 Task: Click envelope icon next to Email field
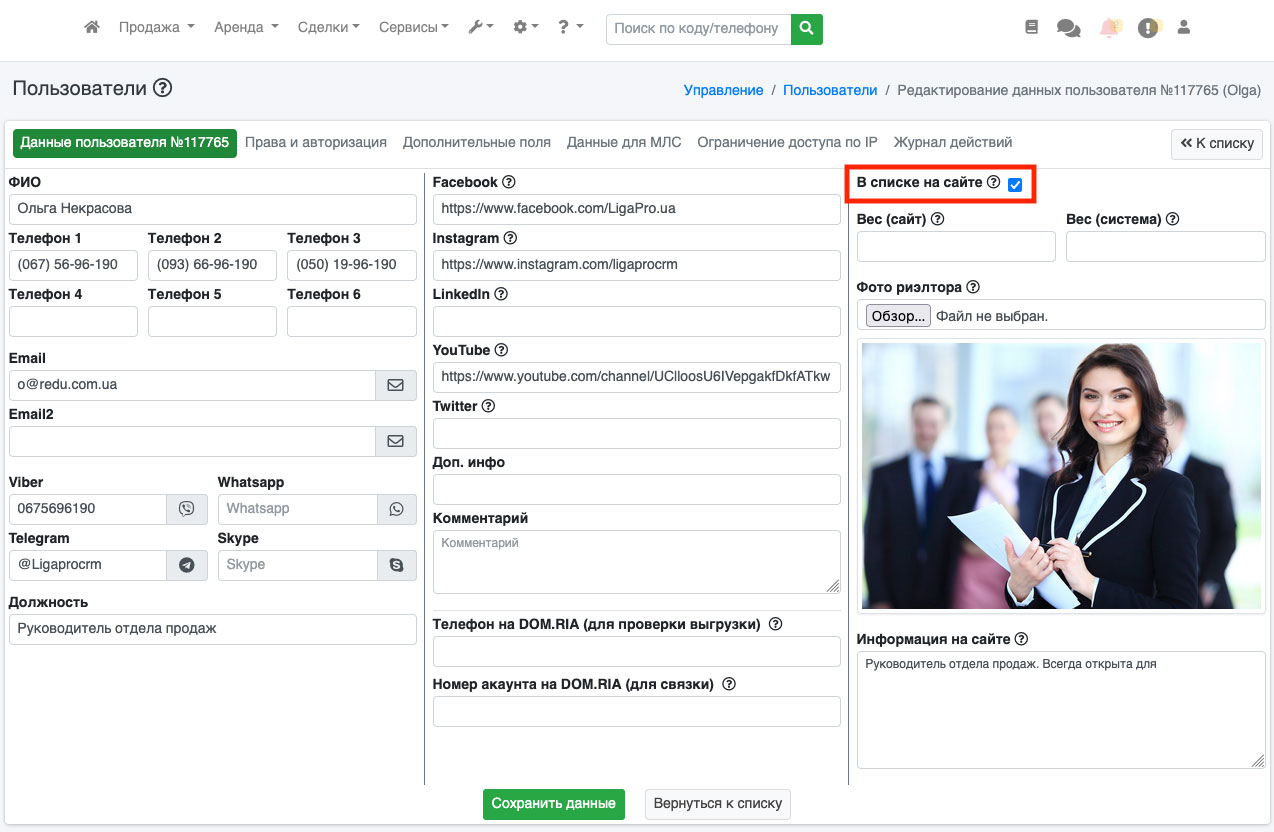coord(396,385)
